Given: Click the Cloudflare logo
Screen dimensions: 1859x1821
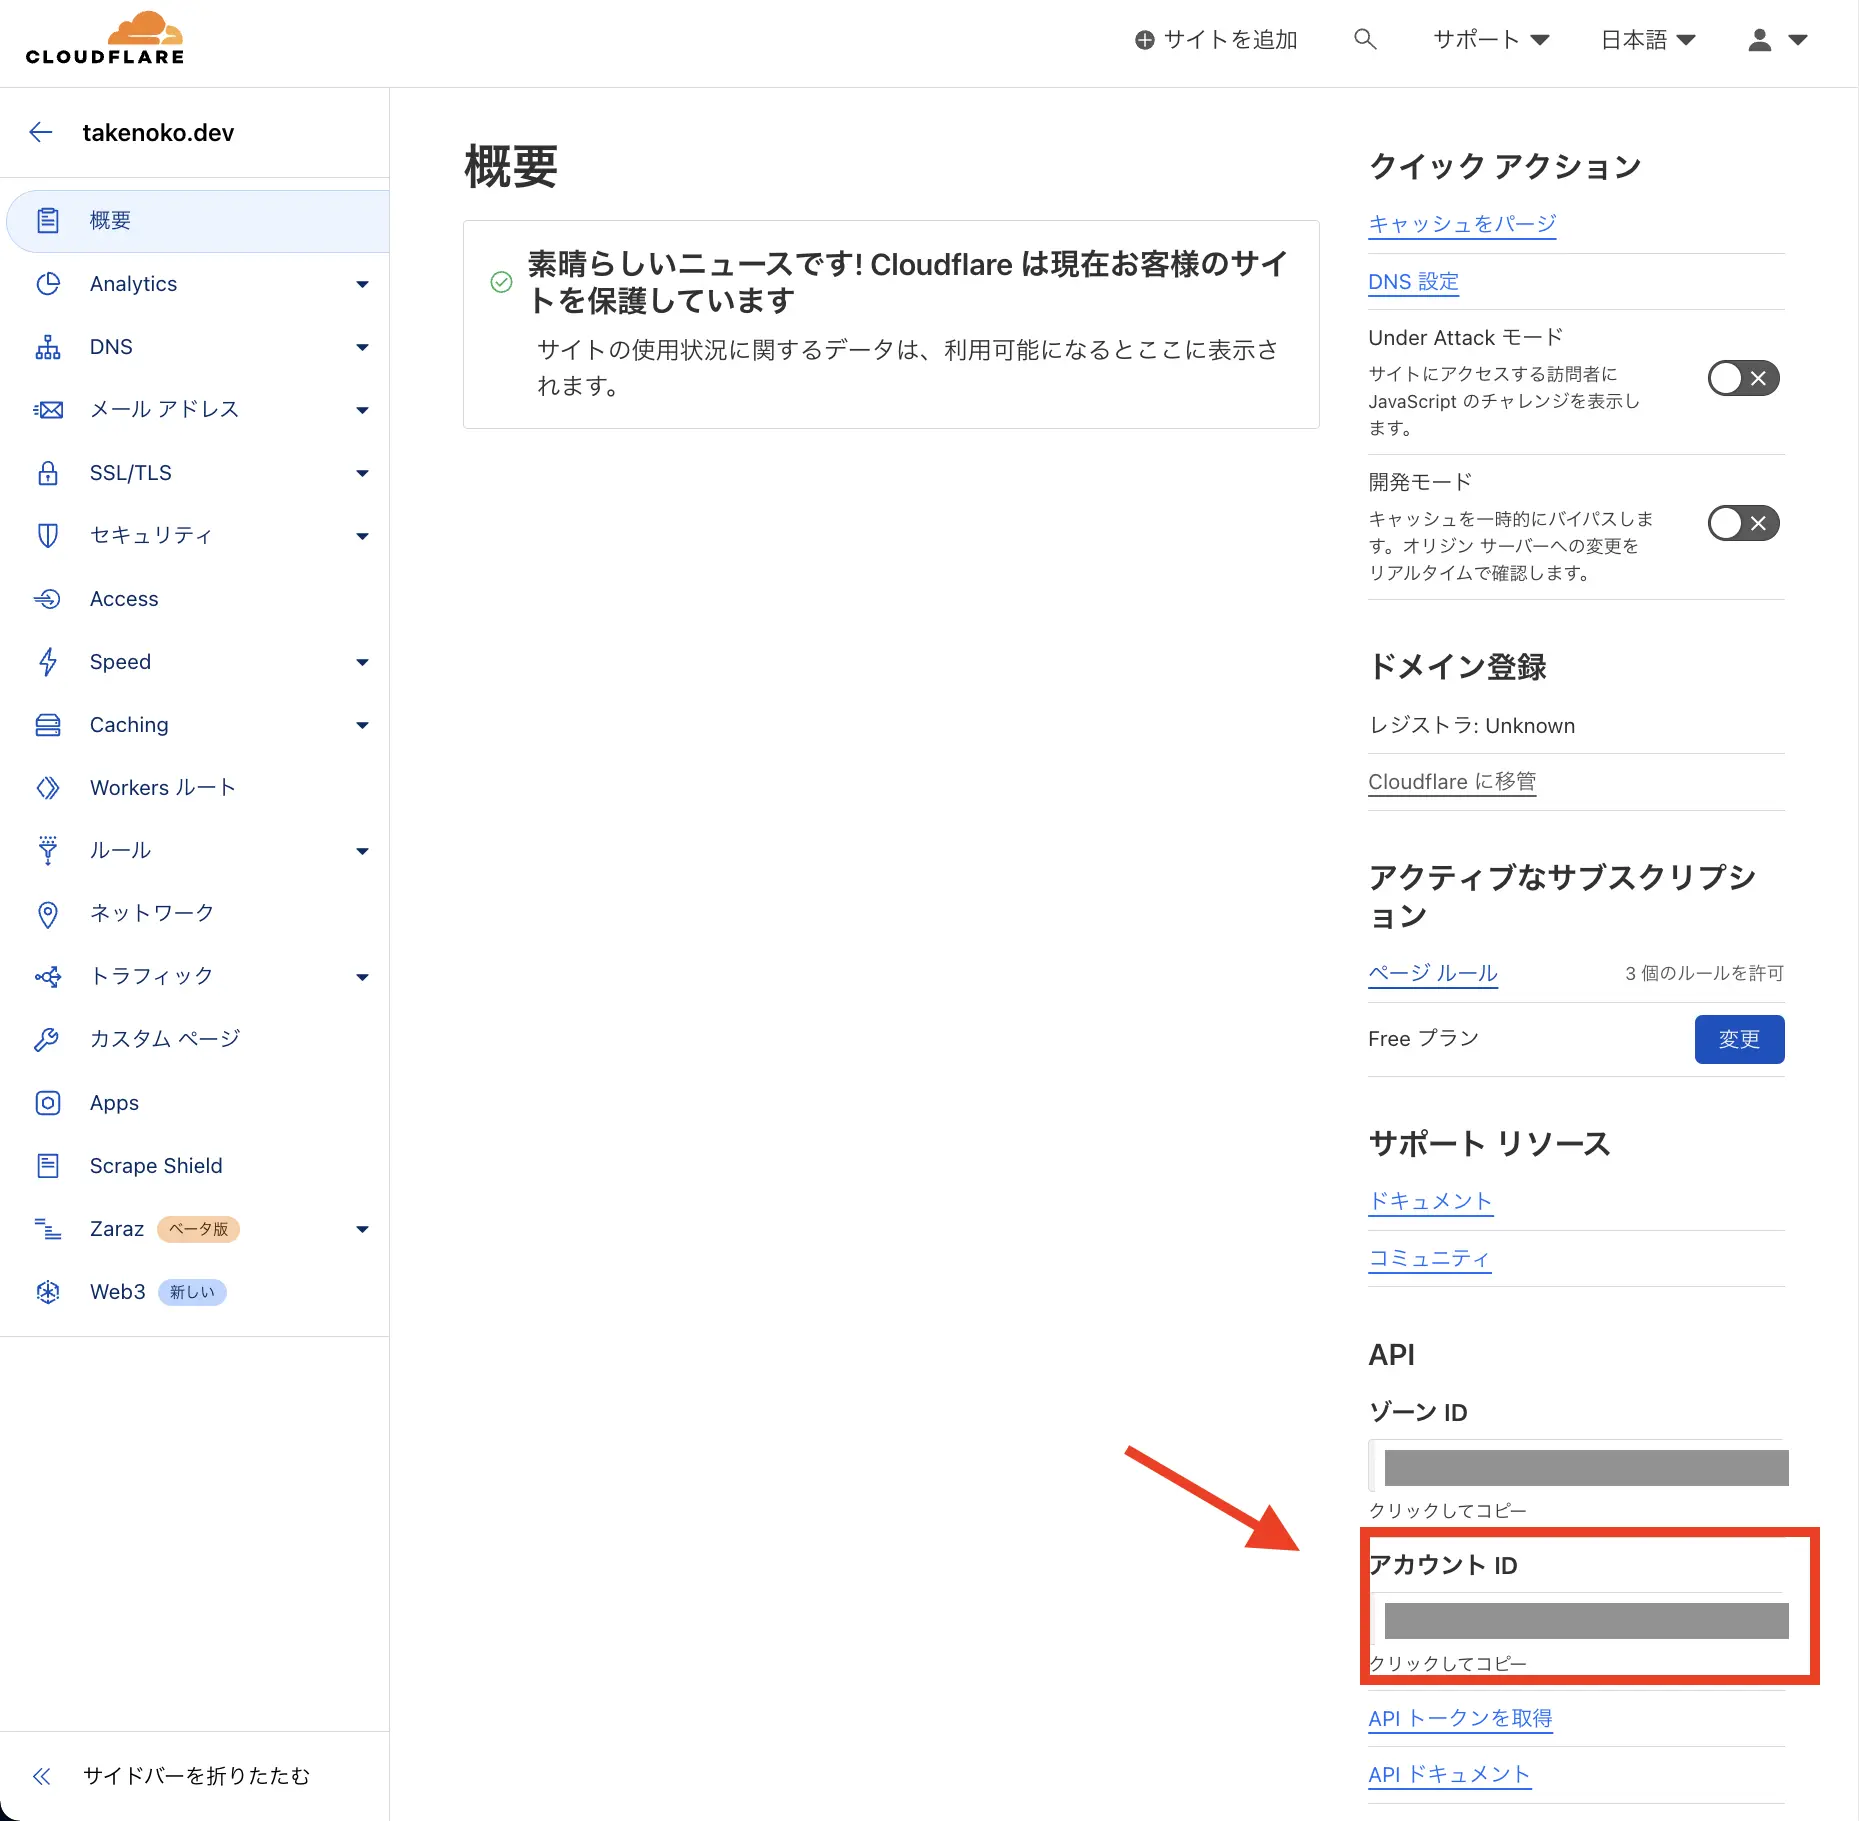Looking at the screenshot, I should pyautogui.click(x=104, y=36).
